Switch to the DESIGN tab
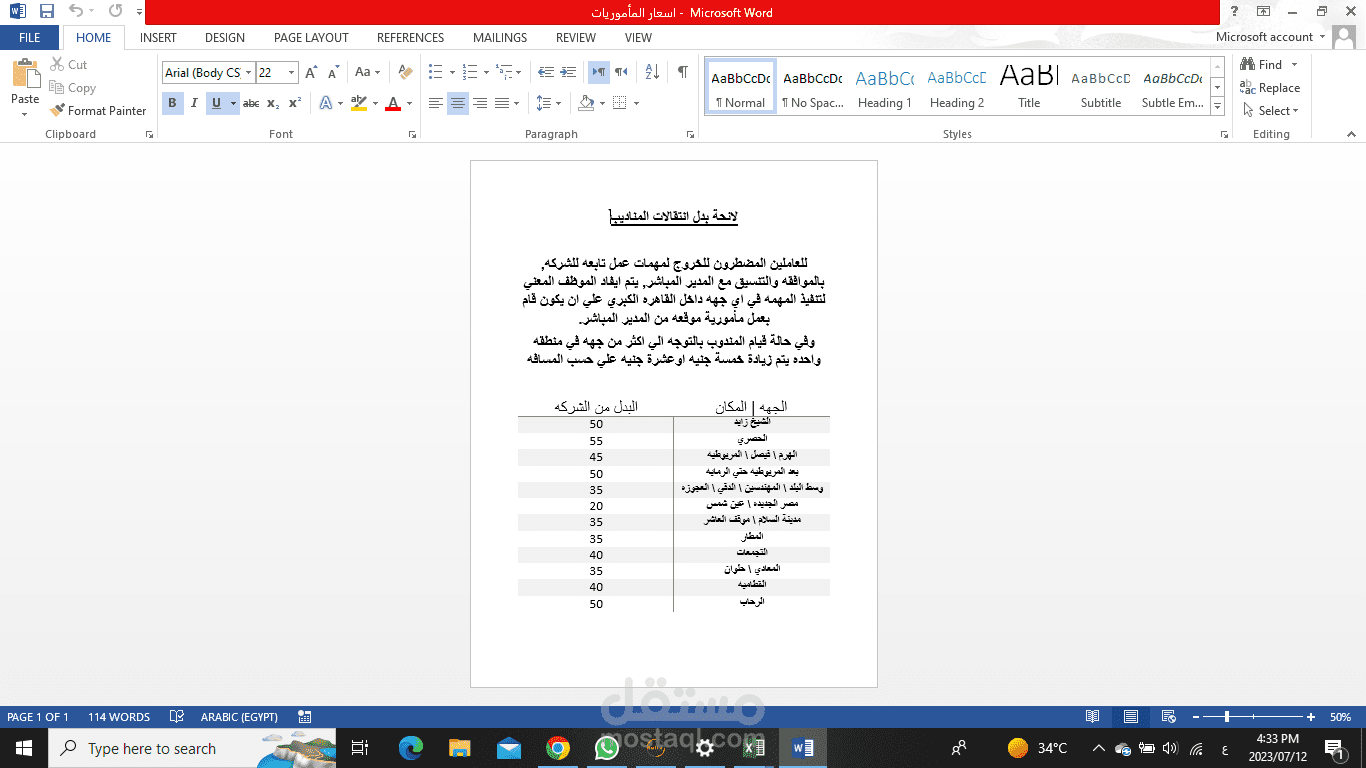 (x=225, y=37)
